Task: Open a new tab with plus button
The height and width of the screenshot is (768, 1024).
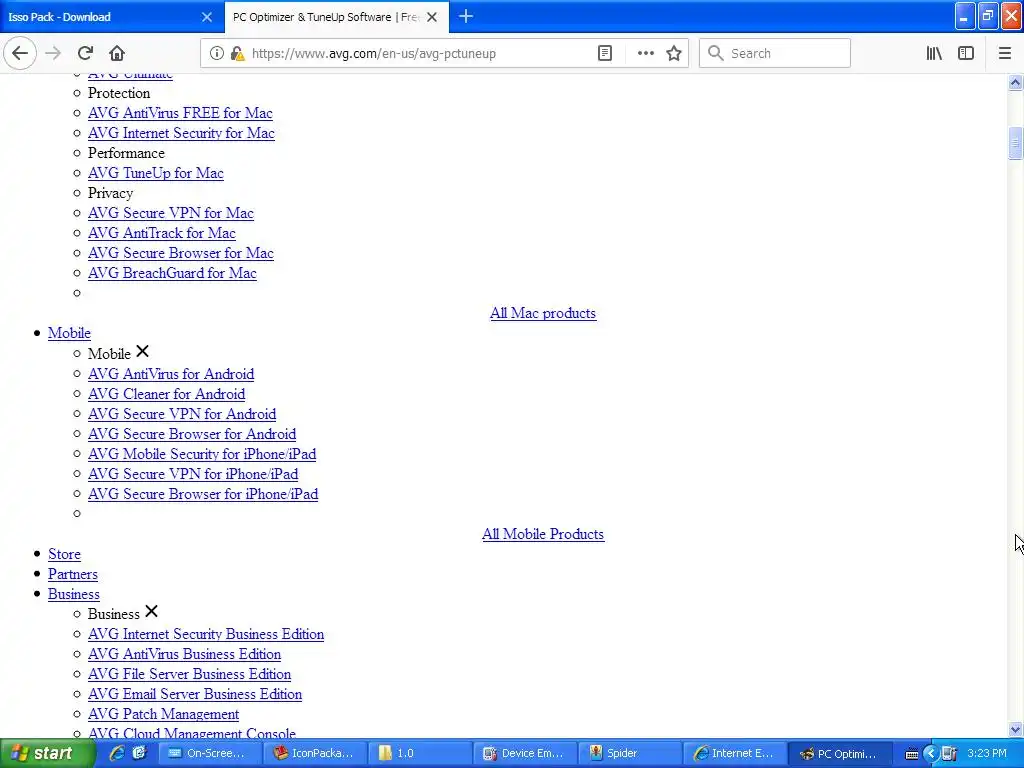Action: click(466, 16)
